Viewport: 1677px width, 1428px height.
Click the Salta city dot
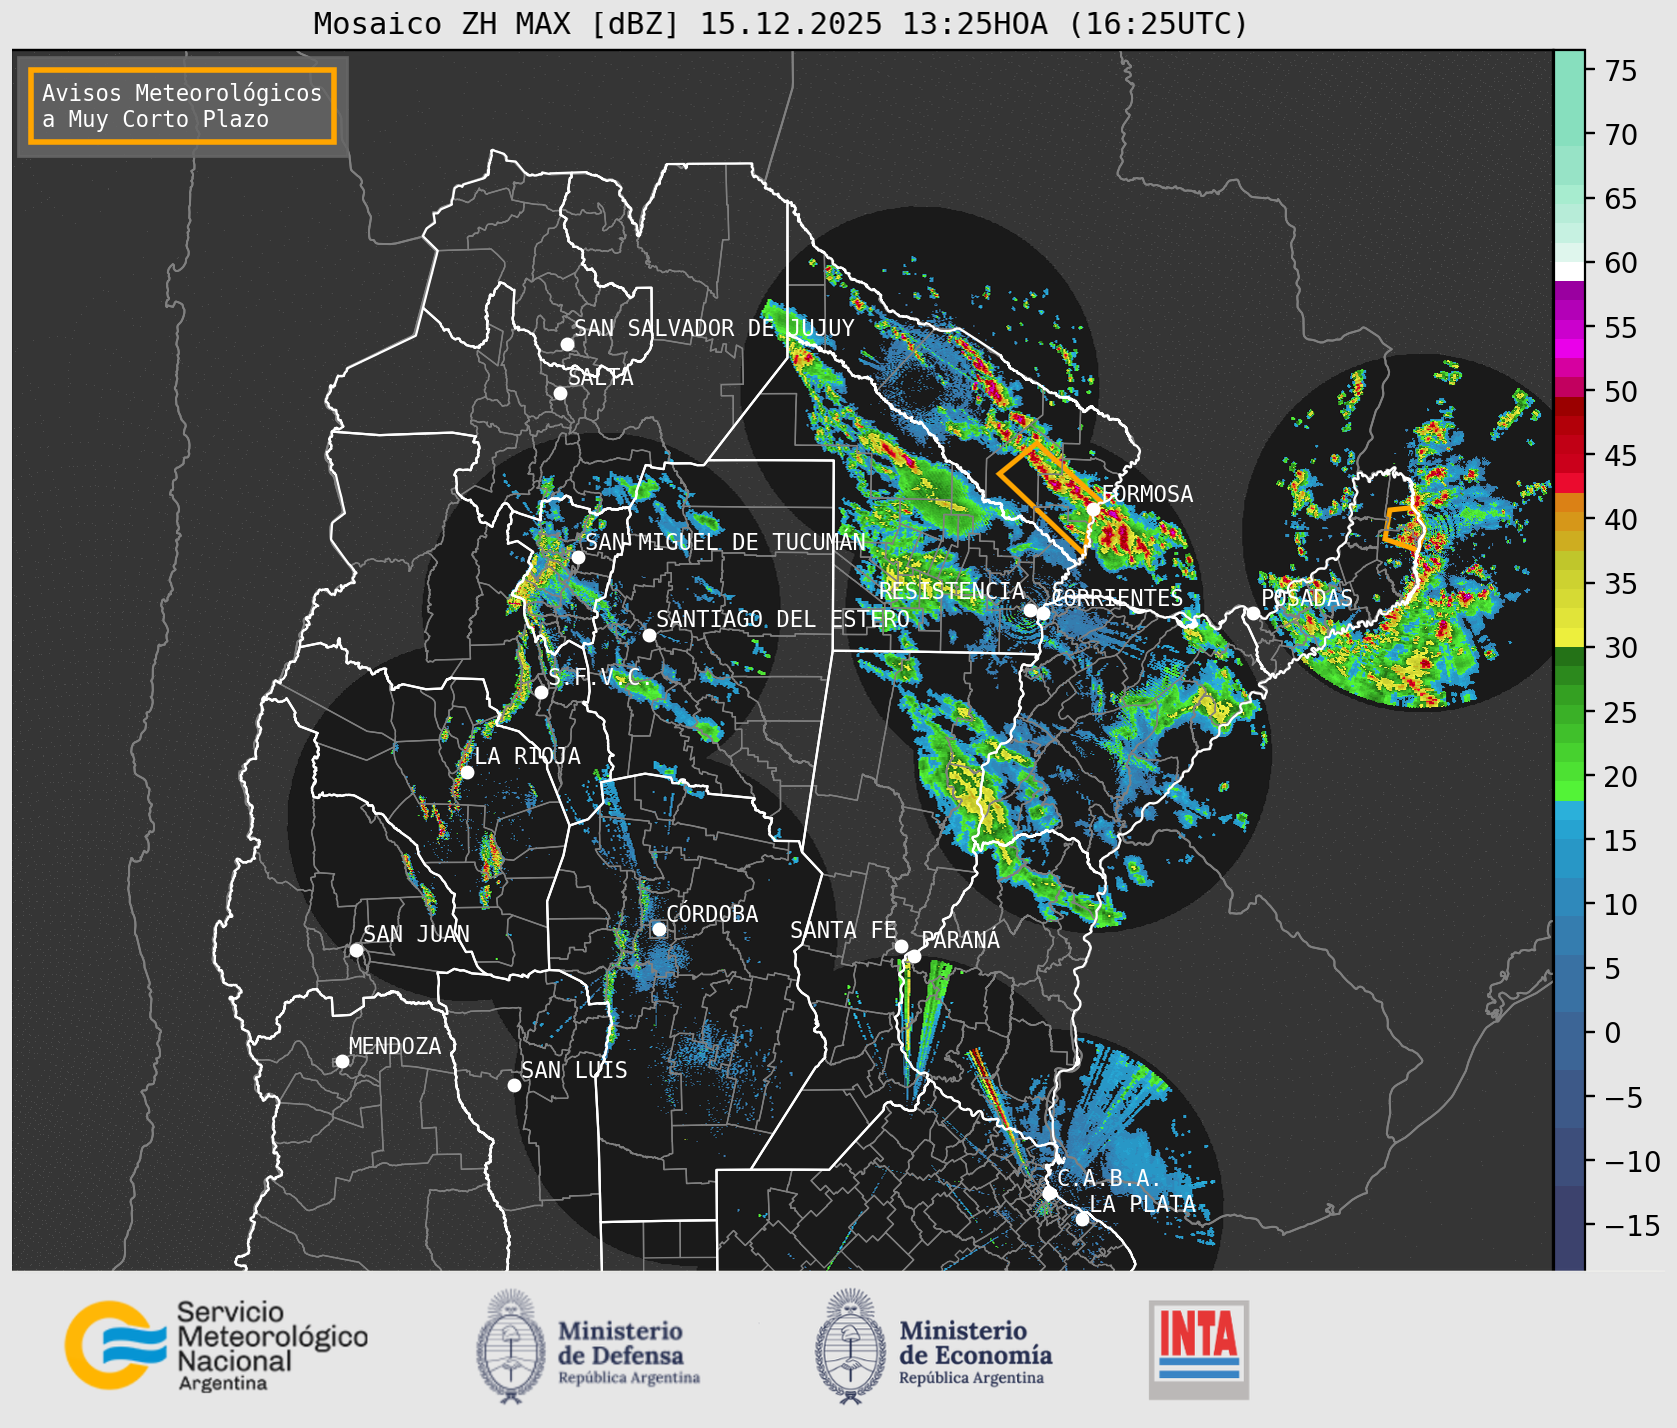click(561, 393)
